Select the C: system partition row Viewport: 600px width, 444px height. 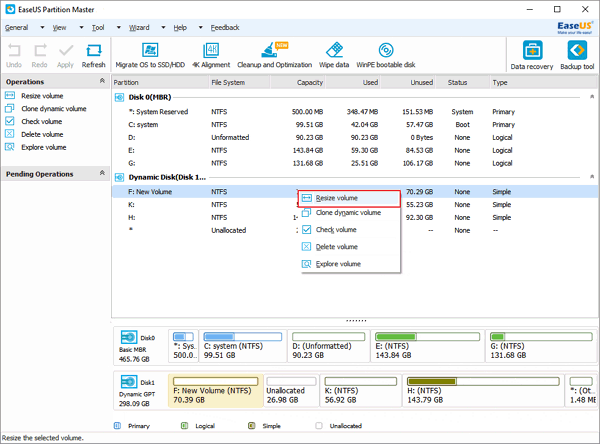[x=354, y=124]
